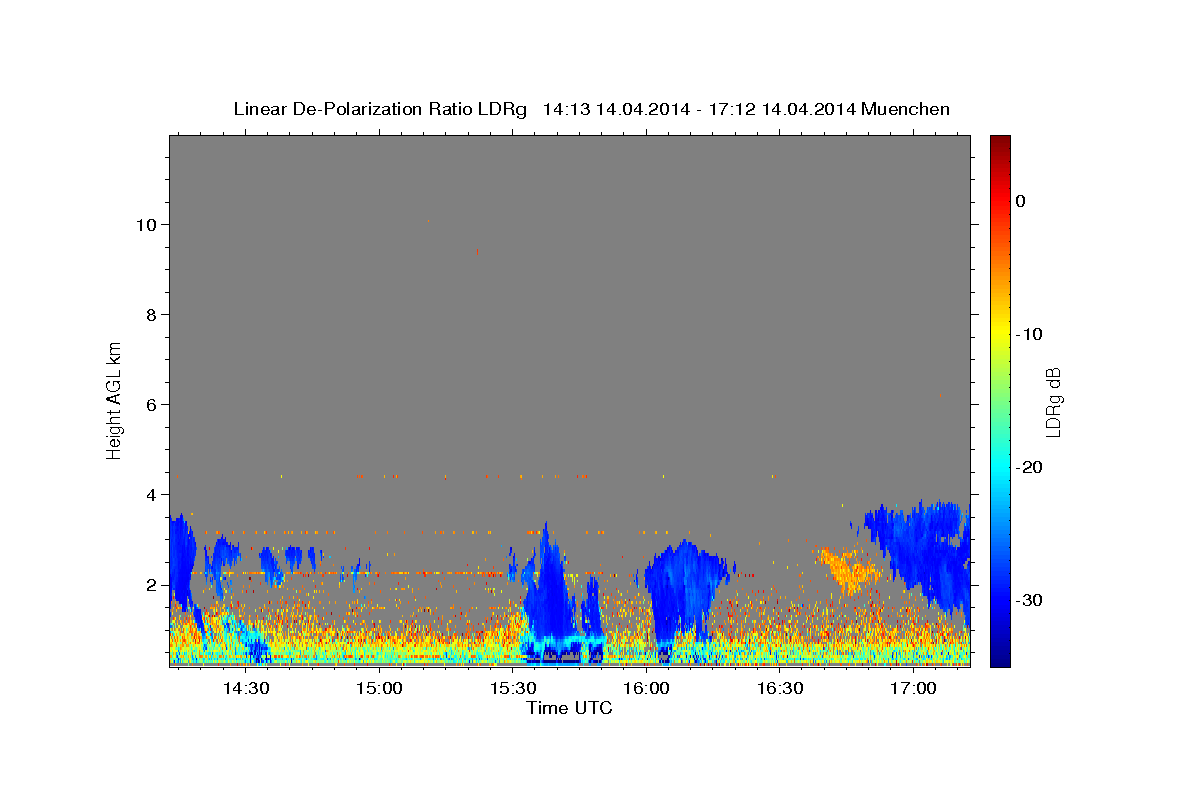Click the height tick label 6
Screen dimensions: 1200x800
(x=153, y=405)
